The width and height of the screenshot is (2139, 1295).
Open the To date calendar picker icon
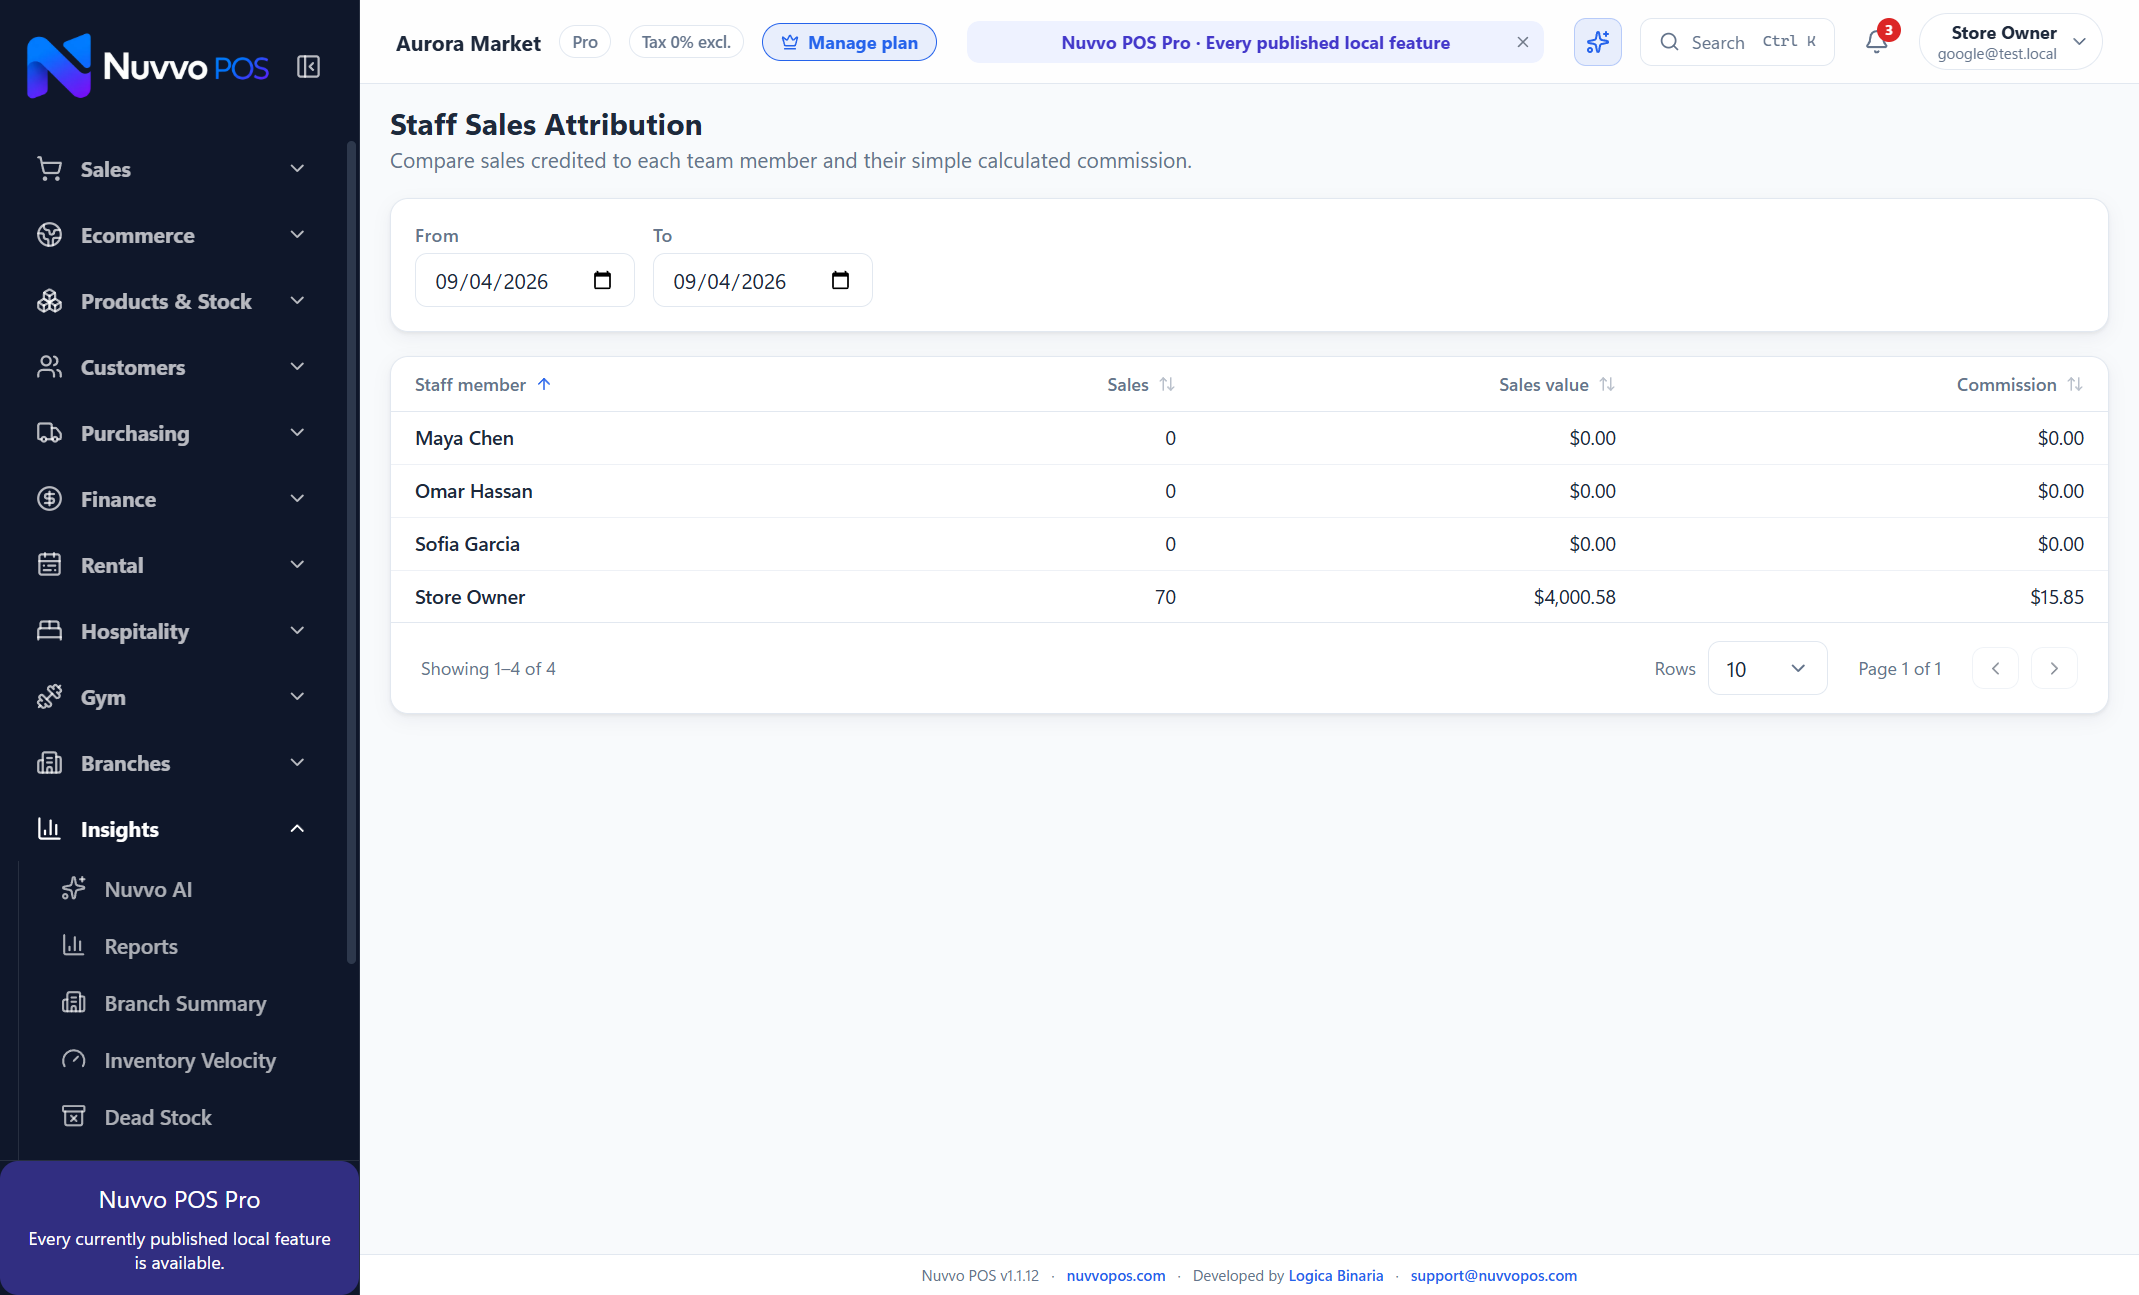click(840, 280)
